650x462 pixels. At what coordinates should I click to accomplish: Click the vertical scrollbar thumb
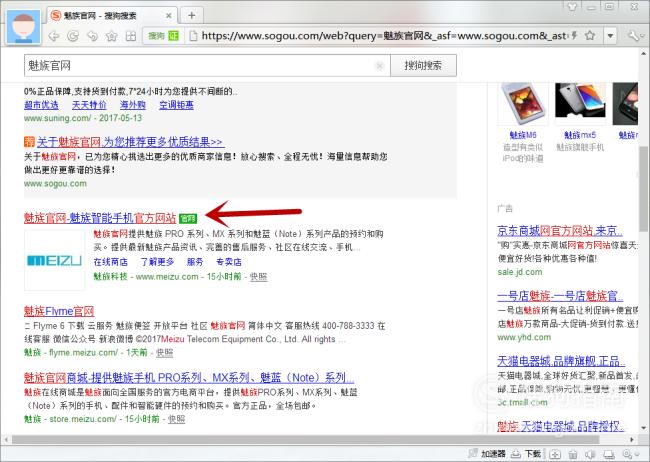(643, 189)
